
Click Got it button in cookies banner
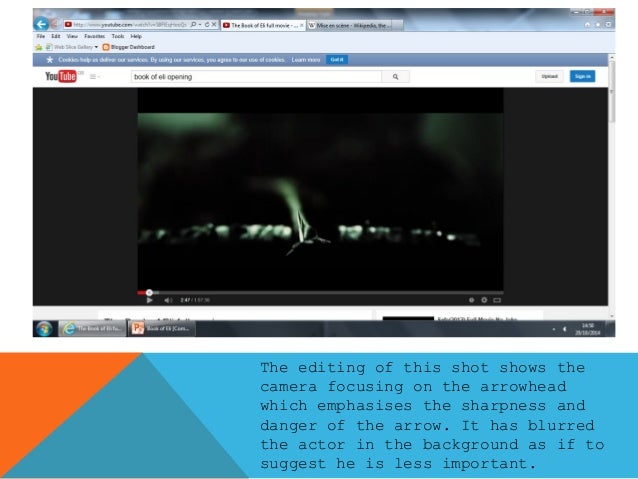(x=337, y=60)
